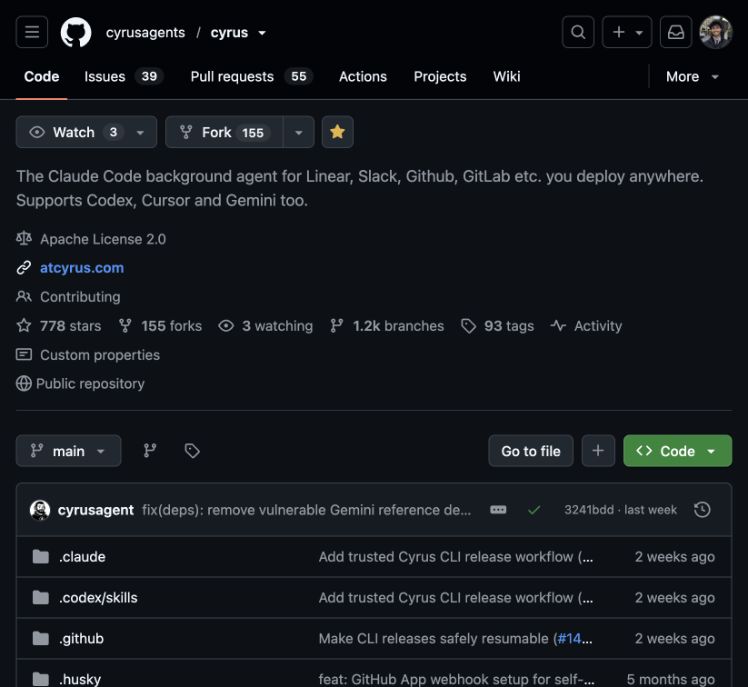Open the notifications inbox icon

(x=675, y=32)
